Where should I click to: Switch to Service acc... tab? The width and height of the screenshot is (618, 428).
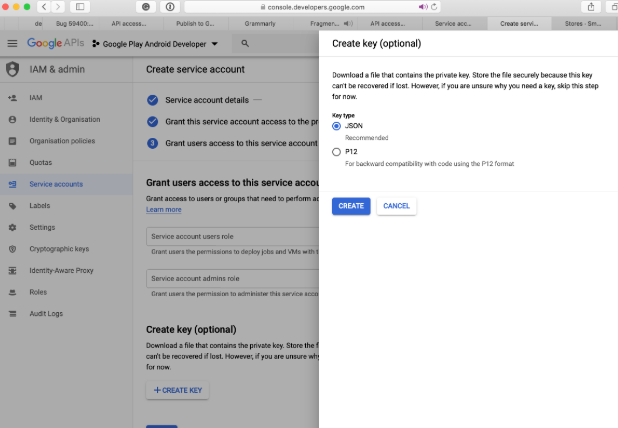tap(453, 24)
